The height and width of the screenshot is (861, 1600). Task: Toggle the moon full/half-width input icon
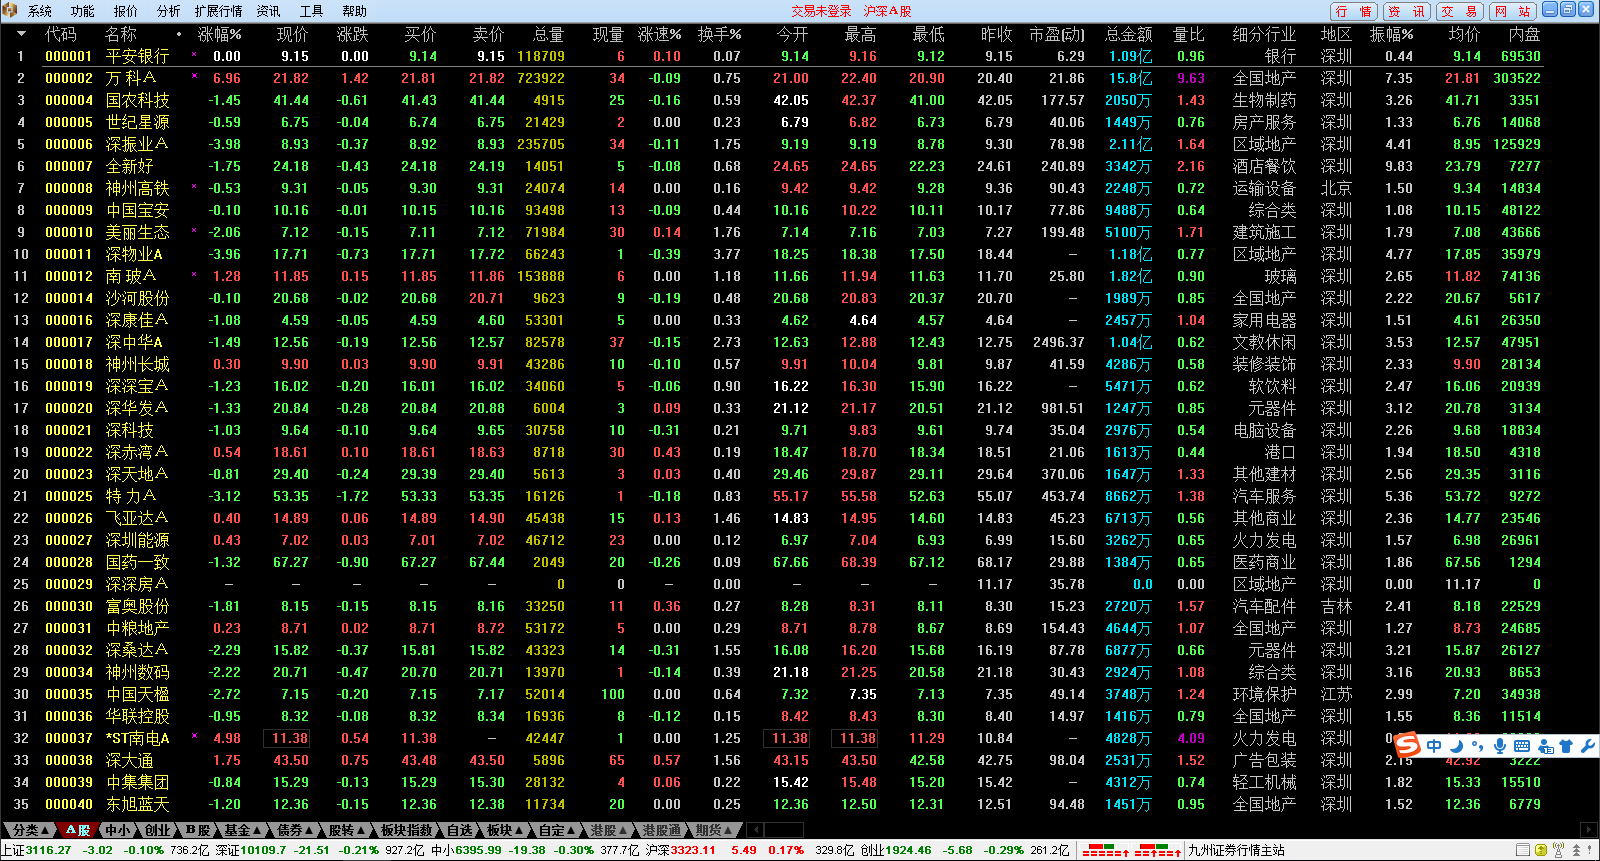point(1457,746)
